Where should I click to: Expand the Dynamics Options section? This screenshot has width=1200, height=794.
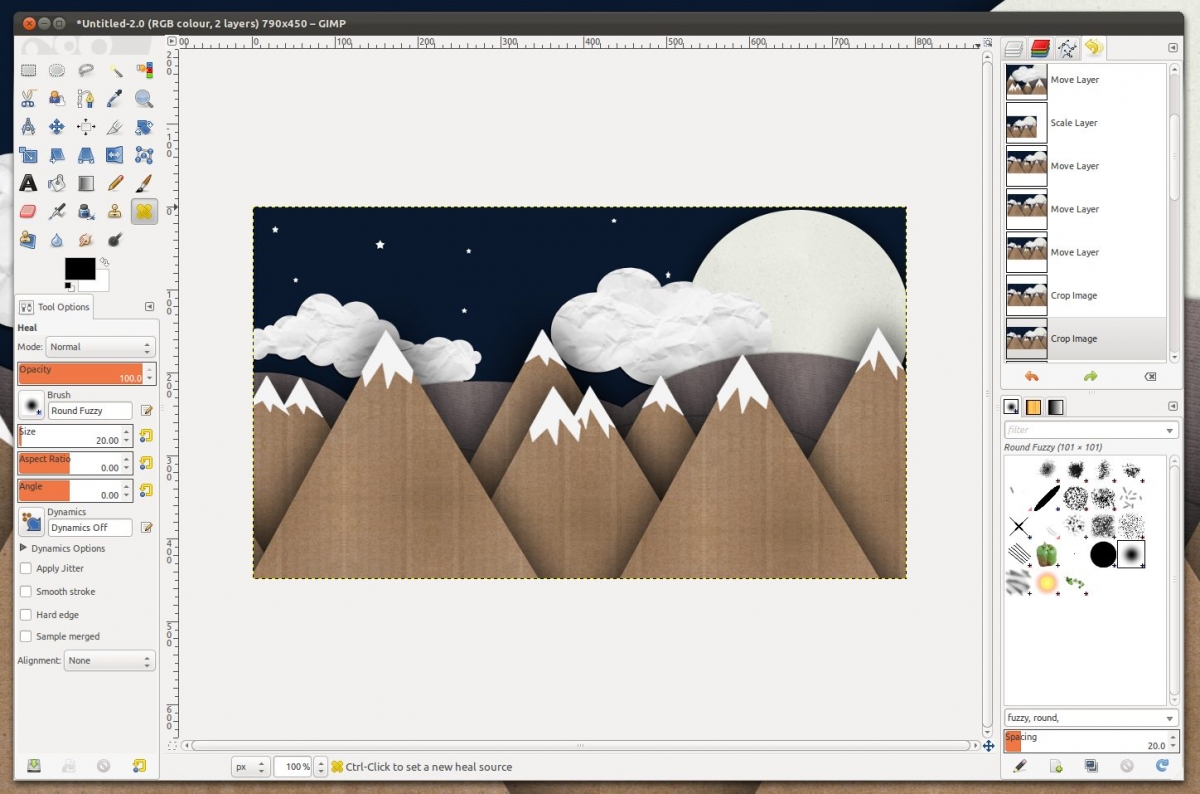23,548
